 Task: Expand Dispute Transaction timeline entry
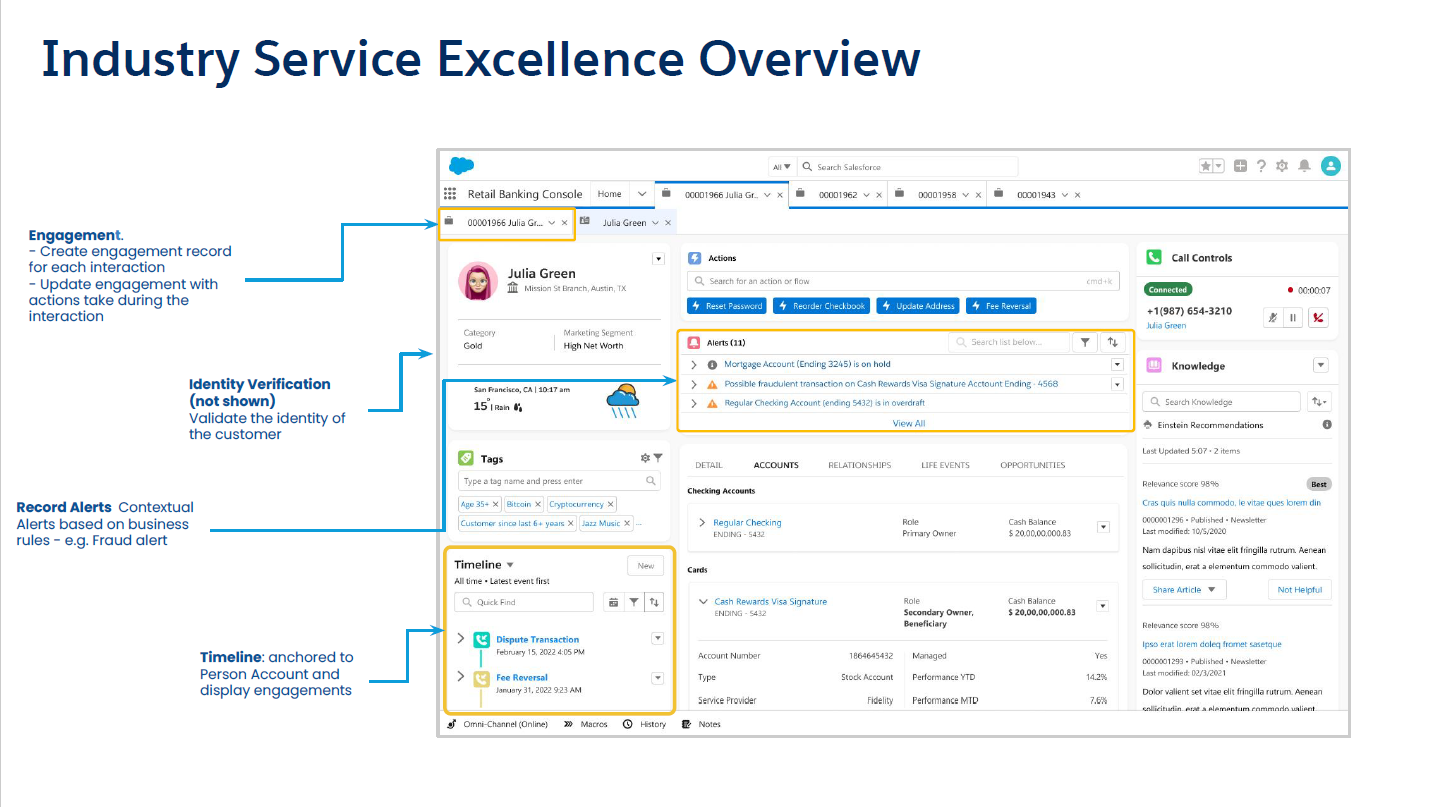[461, 638]
